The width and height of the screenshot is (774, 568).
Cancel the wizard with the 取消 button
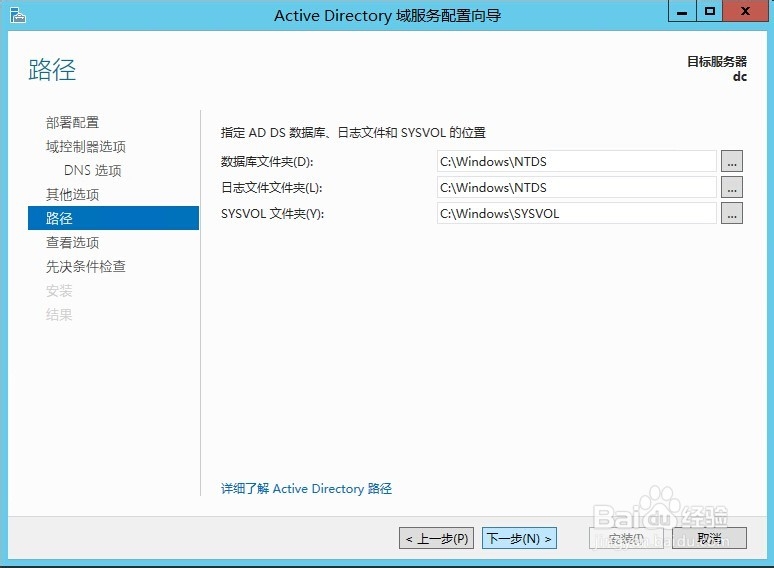[709, 538]
